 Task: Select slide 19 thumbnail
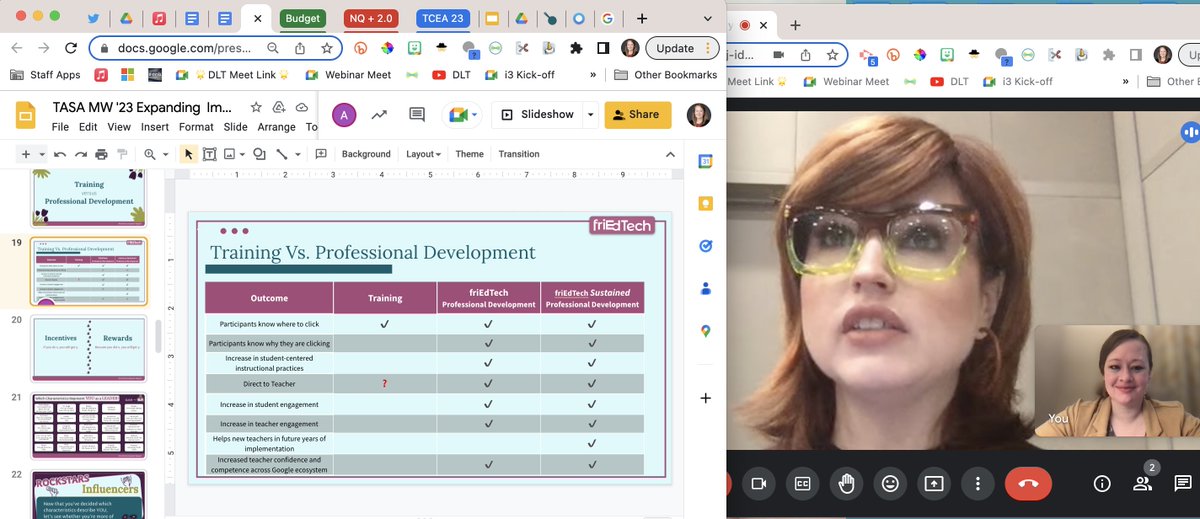(89, 270)
